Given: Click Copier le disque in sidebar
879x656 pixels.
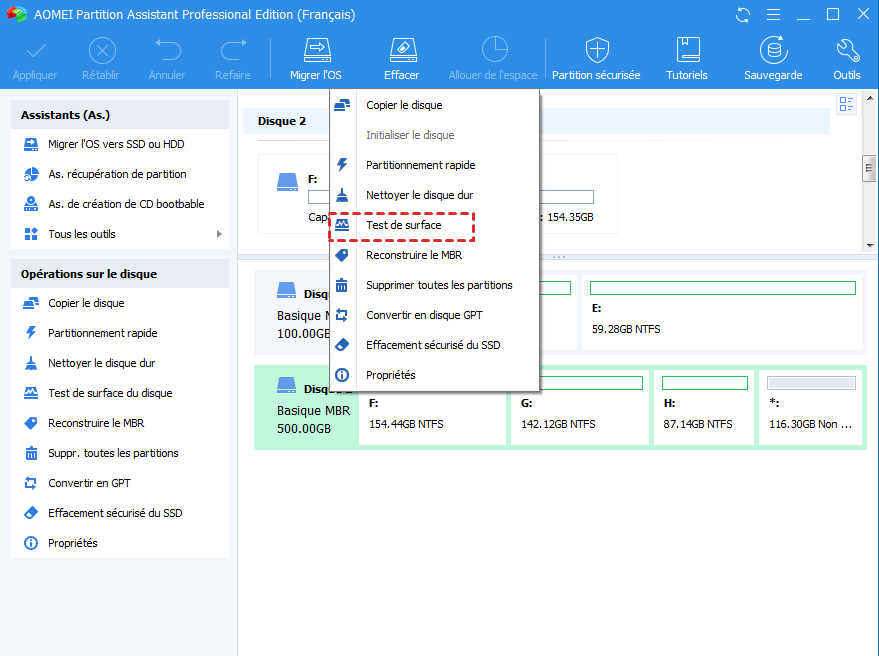Looking at the screenshot, I should click(x=120, y=303).
